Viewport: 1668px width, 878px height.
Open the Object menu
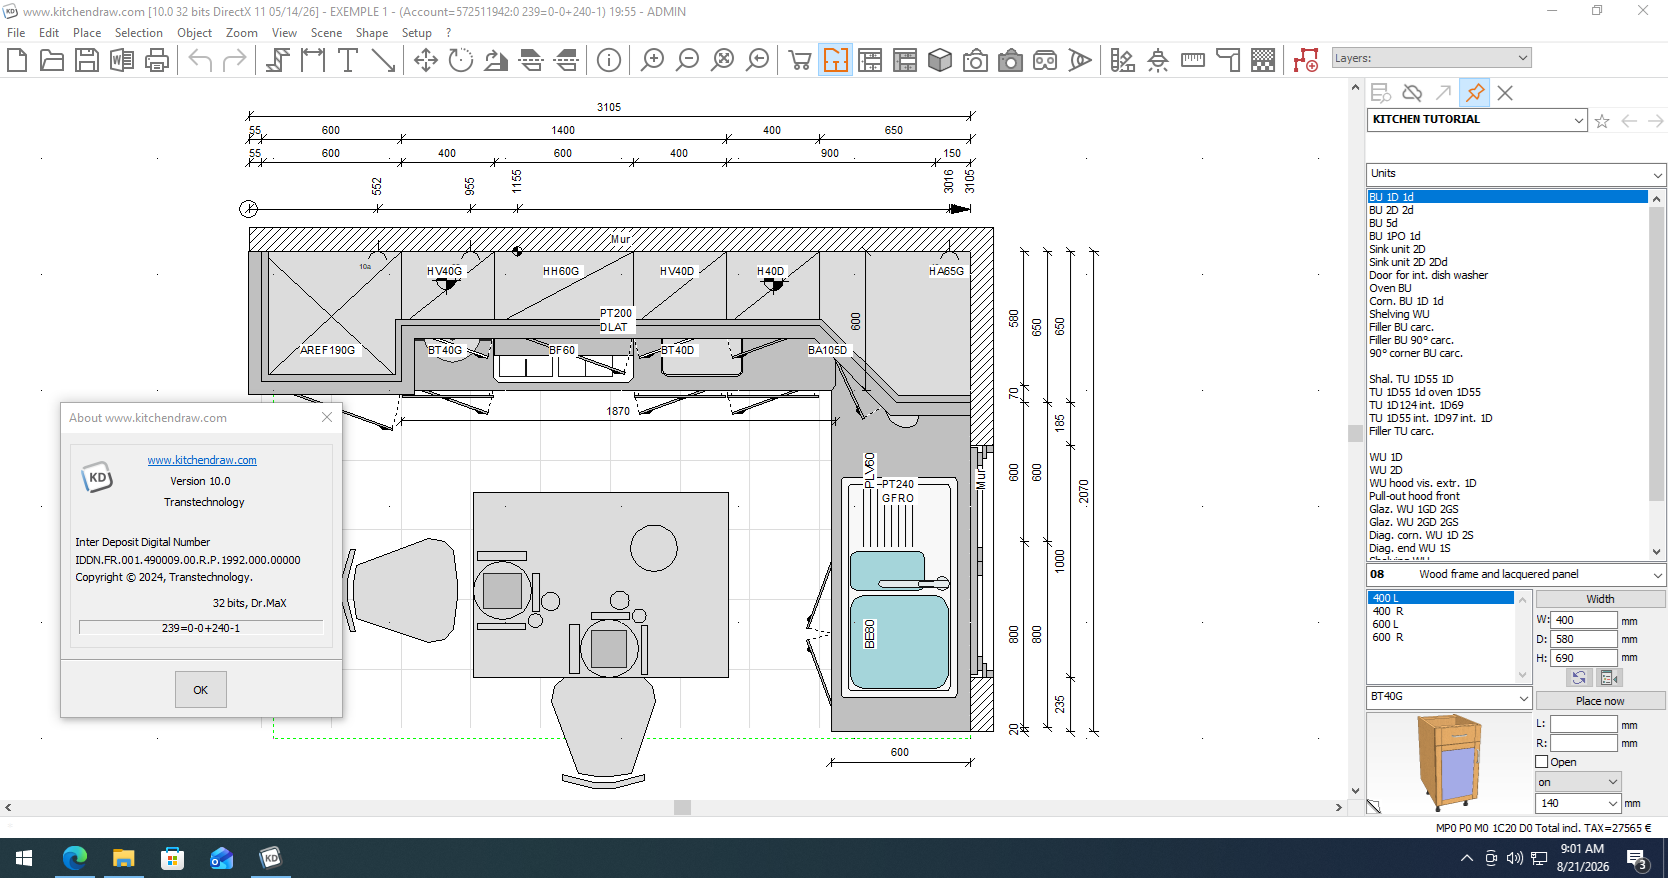click(194, 33)
